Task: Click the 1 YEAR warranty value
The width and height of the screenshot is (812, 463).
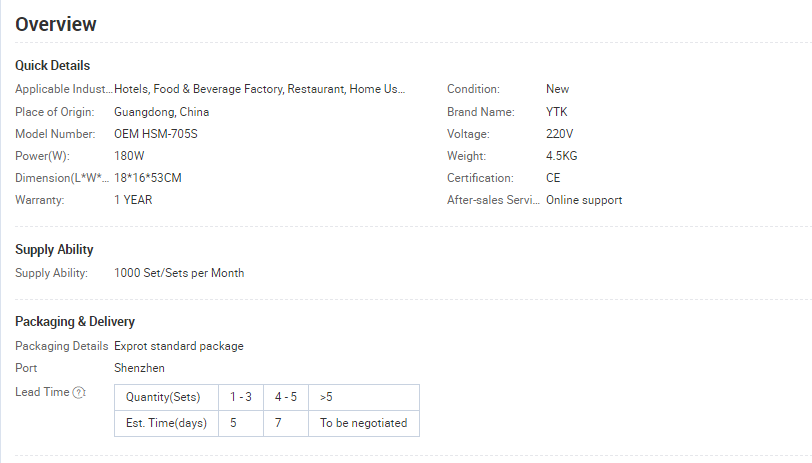Action: tap(133, 200)
